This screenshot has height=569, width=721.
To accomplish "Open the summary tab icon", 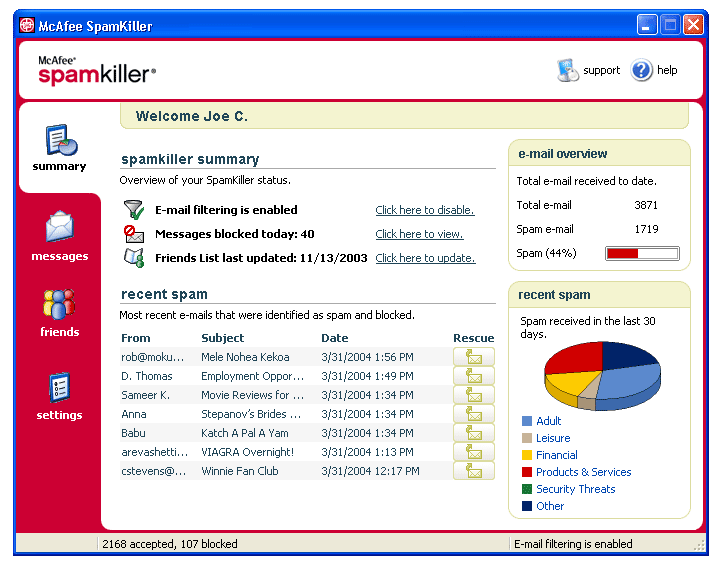I will pyautogui.click(x=61, y=140).
